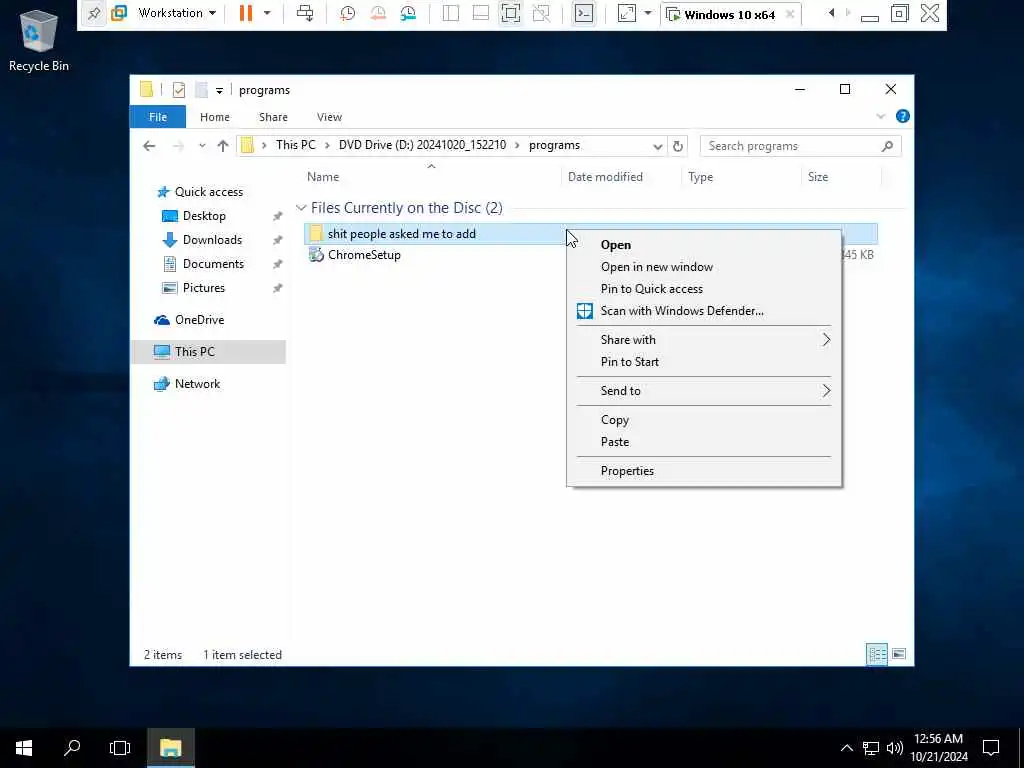Click the properties checkmark icon in Explorer title bar

pos(178,90)
